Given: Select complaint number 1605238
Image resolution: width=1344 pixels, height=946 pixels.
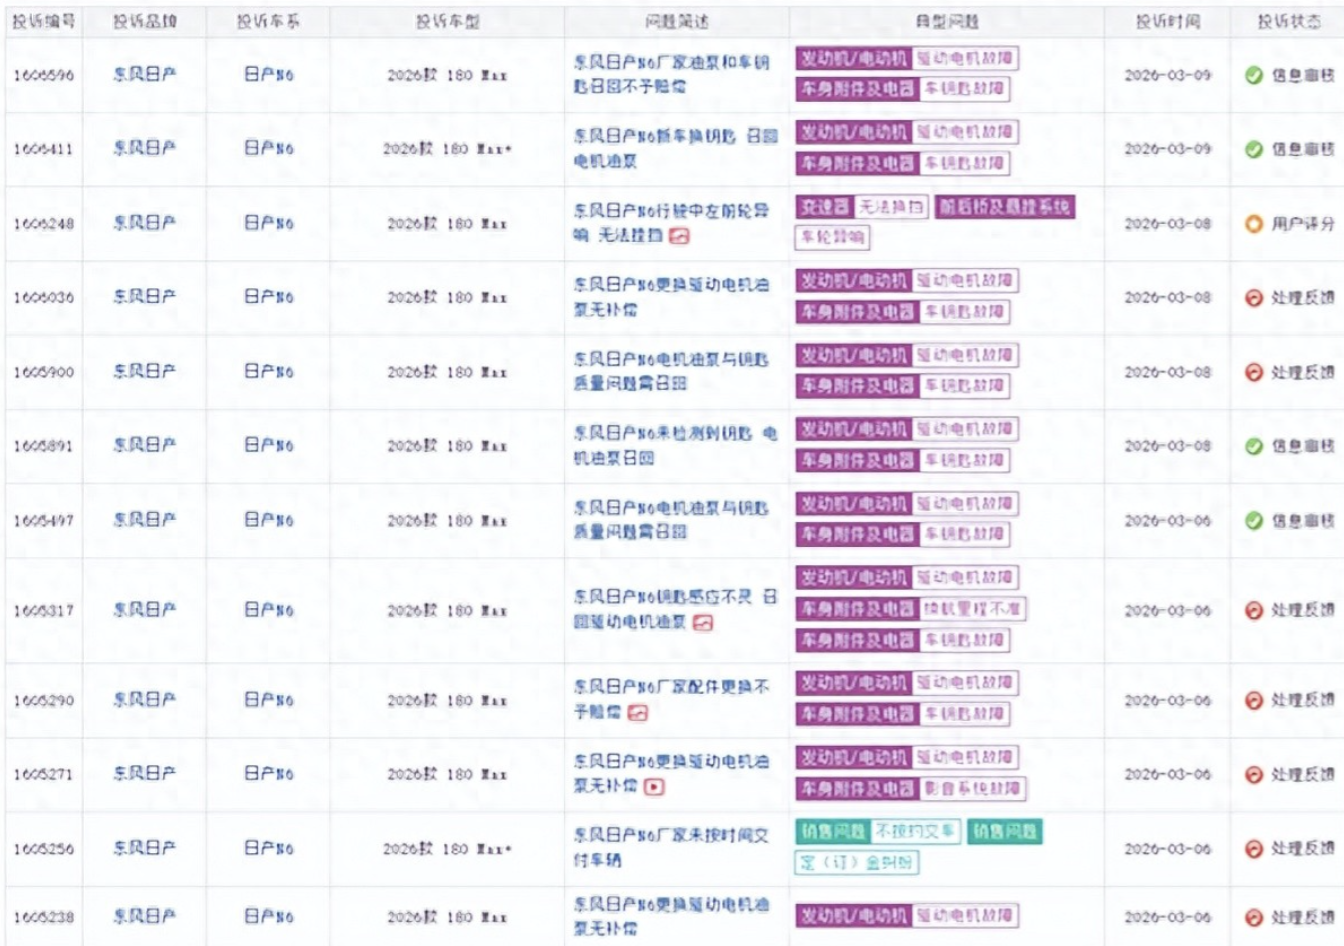Looking at the screenshot, I should pyautogui.click(x=44, y=917).
